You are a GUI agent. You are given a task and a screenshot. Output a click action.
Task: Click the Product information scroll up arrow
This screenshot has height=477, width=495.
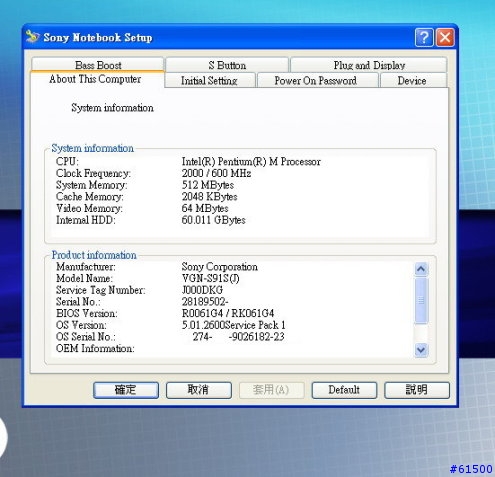(x=421, y=269)
